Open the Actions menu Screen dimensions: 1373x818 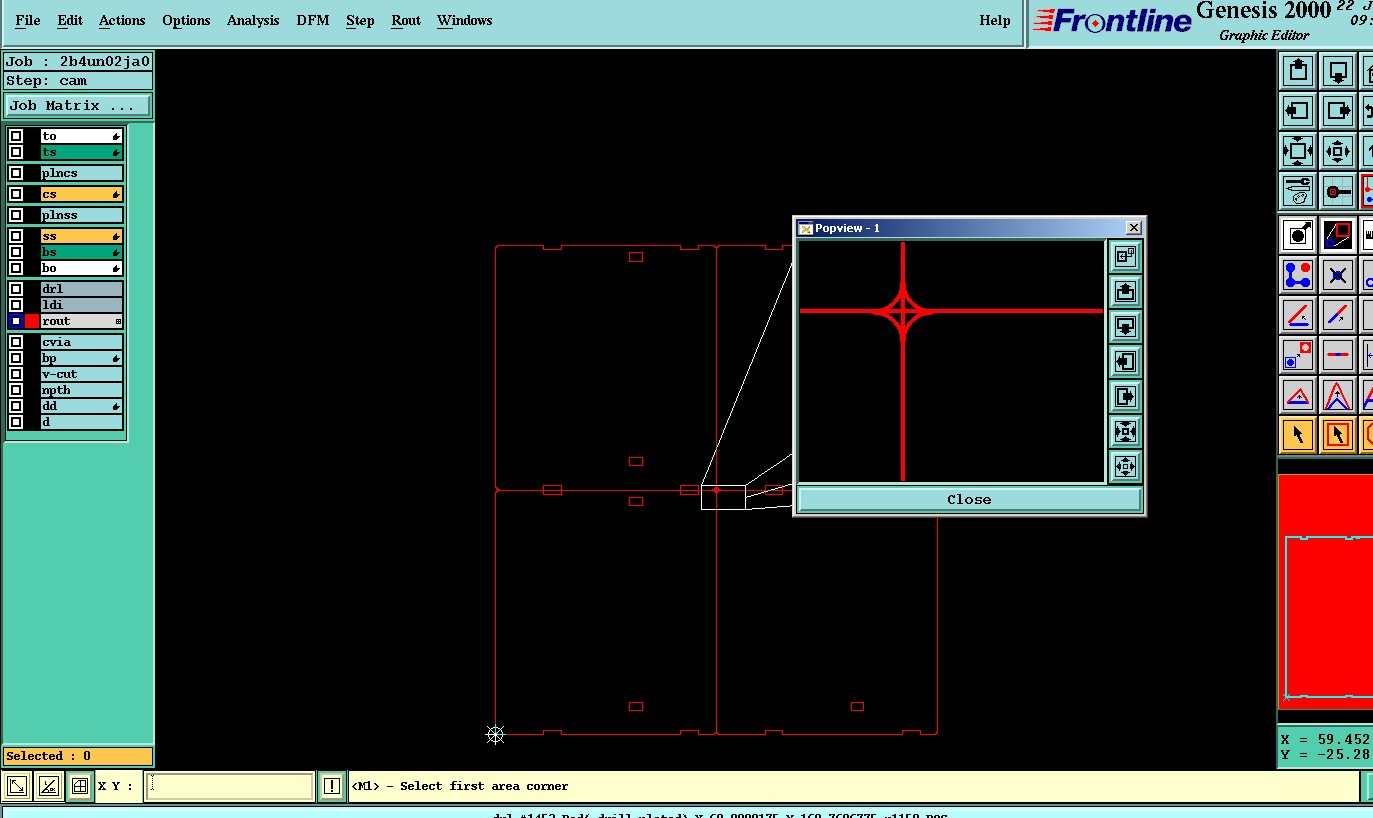coord(122,20)
